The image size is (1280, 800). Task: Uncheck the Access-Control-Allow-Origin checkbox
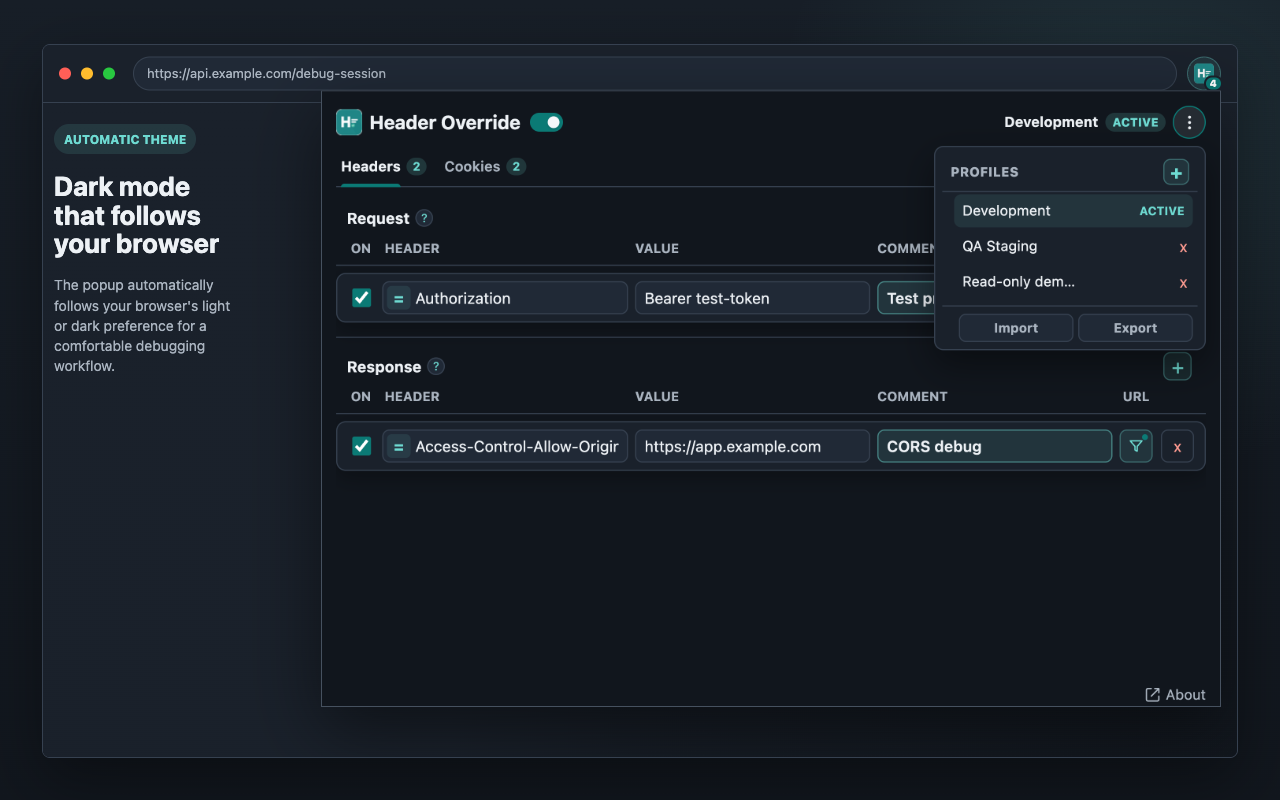[x=362, y=446]
